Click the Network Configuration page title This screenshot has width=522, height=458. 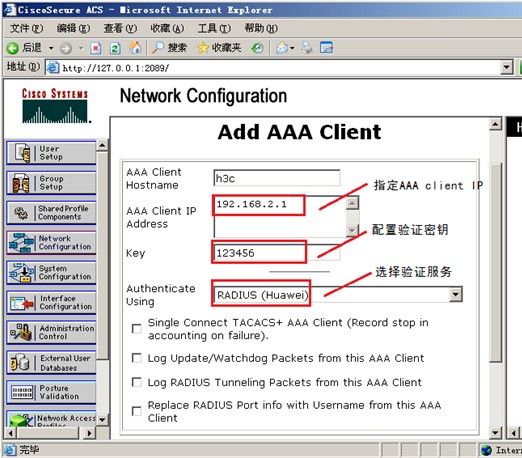(x=203, y=96)
